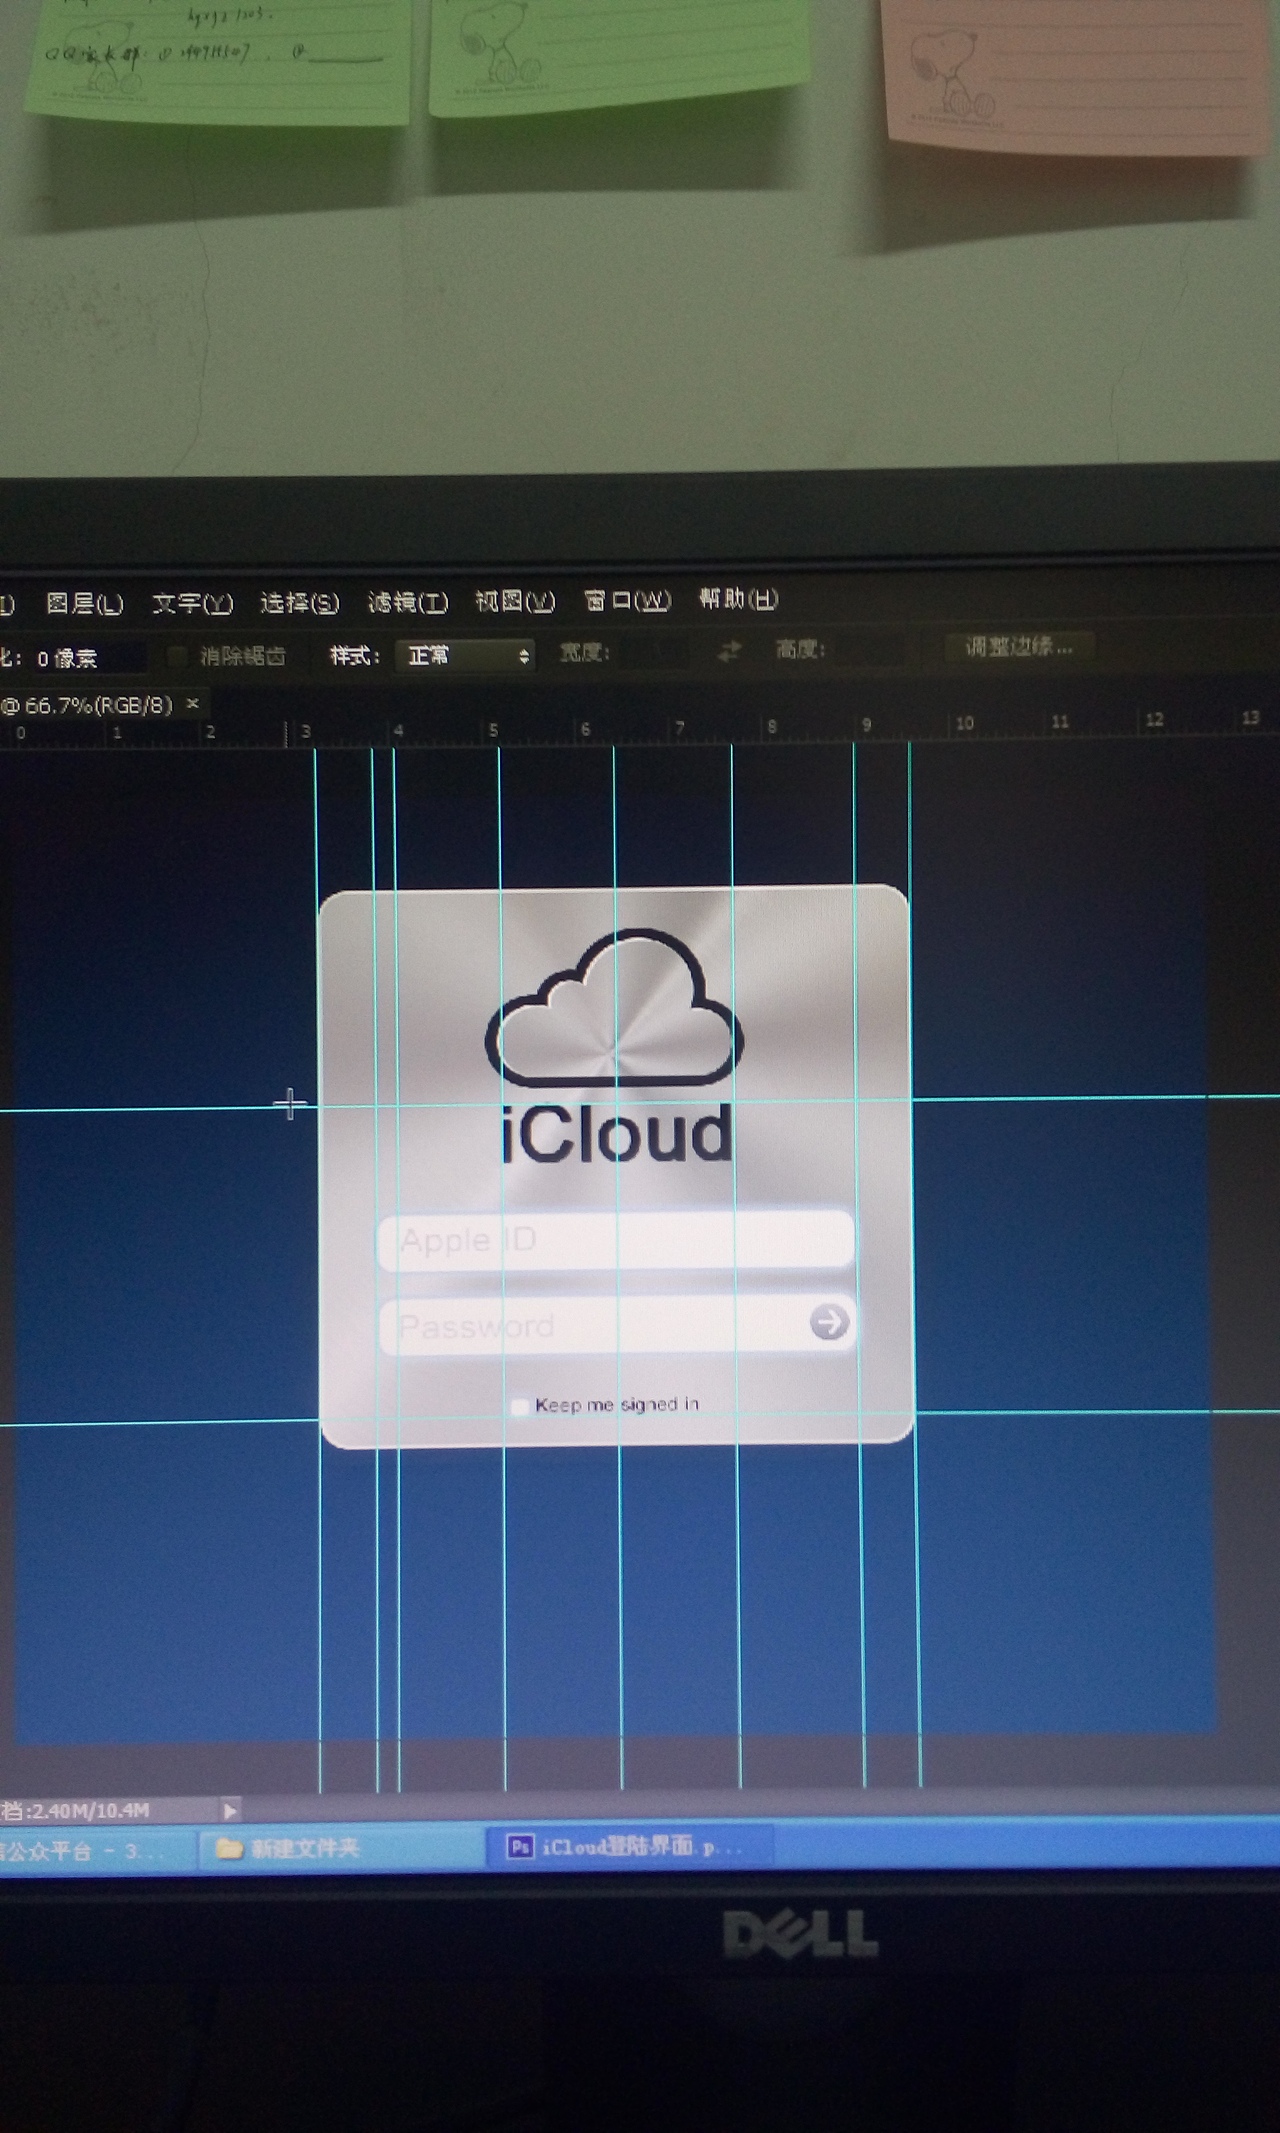Click the Password field on the canvas
The height and width of the screenshot is (2133, 1280).
point(617,1325)
